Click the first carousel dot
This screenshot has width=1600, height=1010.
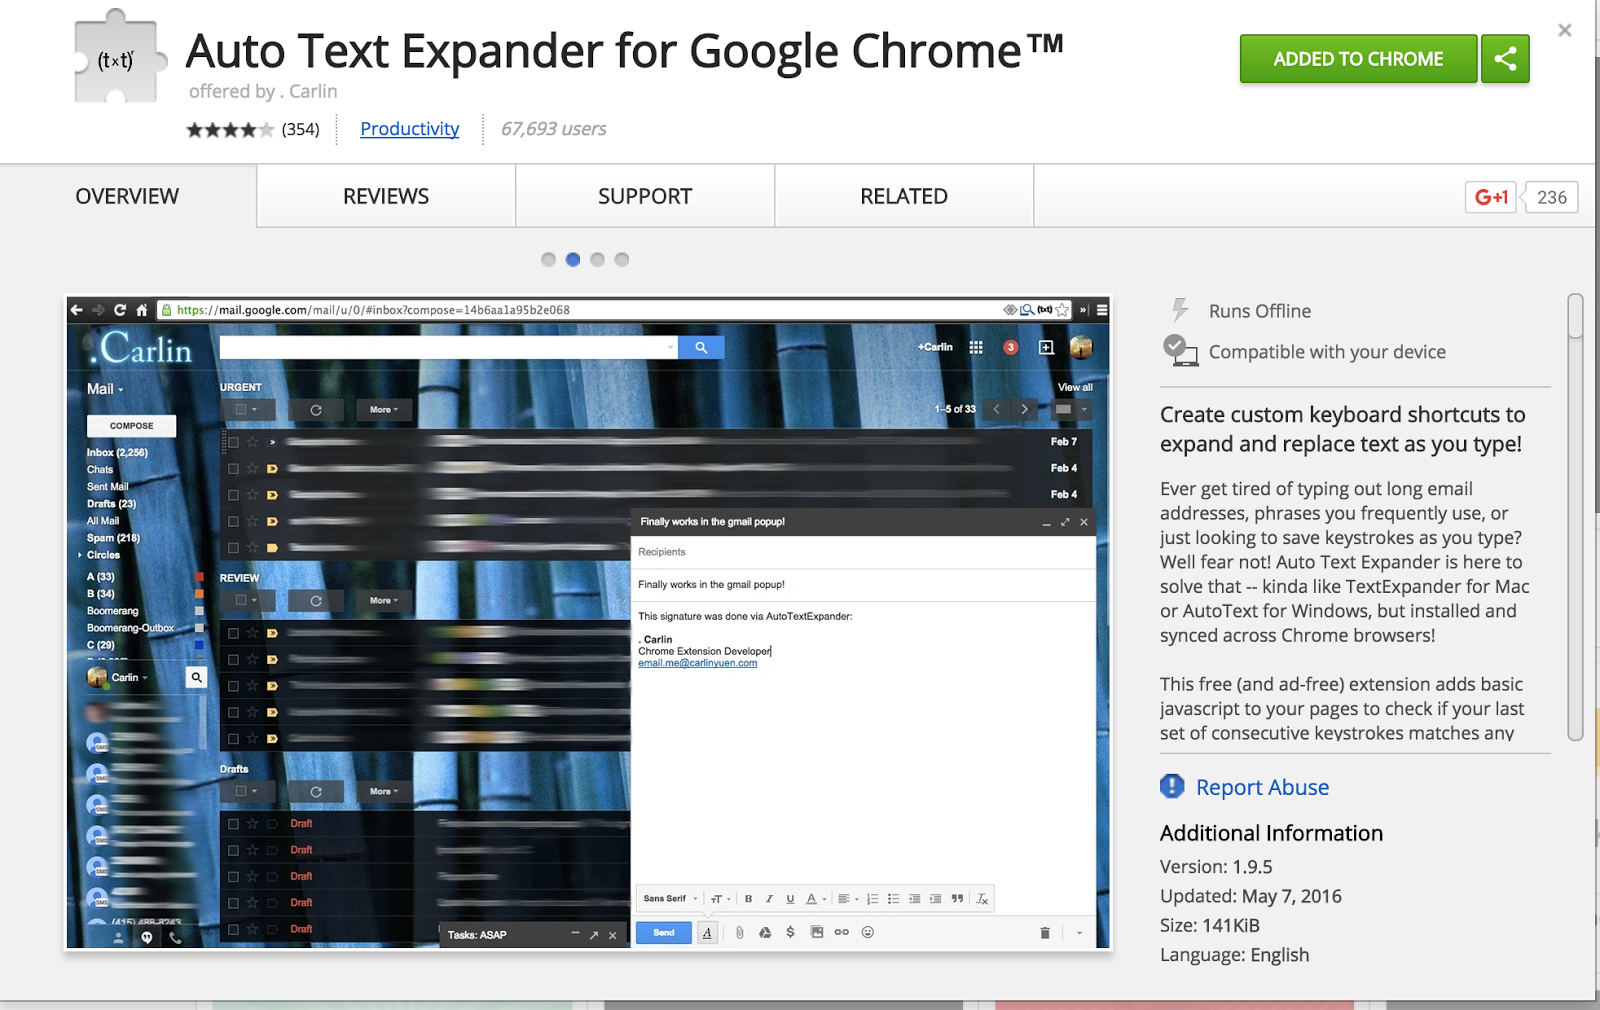(x=548, y=260)
